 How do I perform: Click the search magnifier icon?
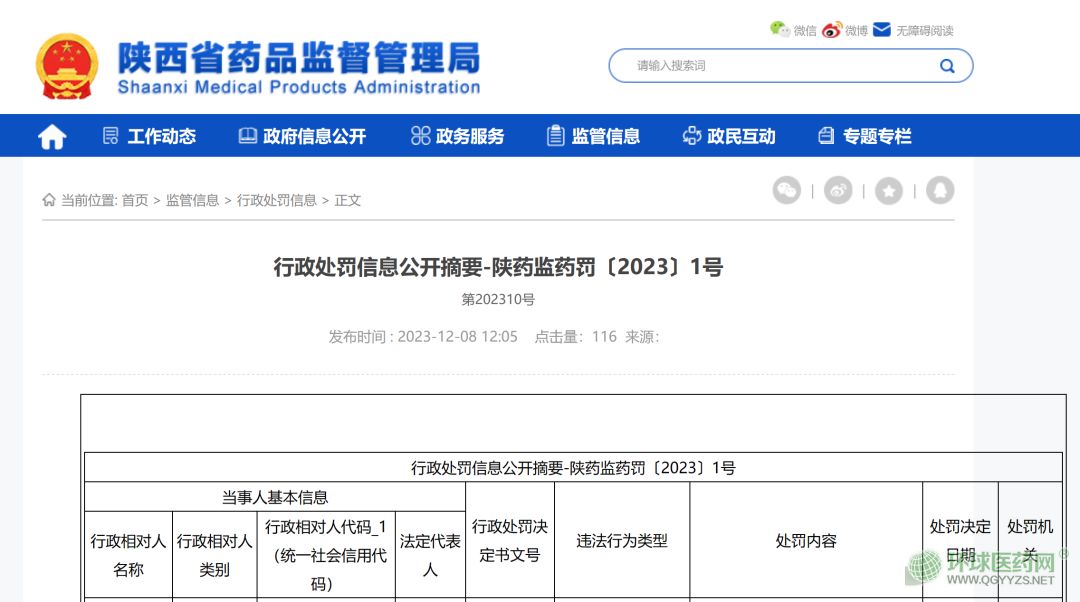[x=946, y=66]
